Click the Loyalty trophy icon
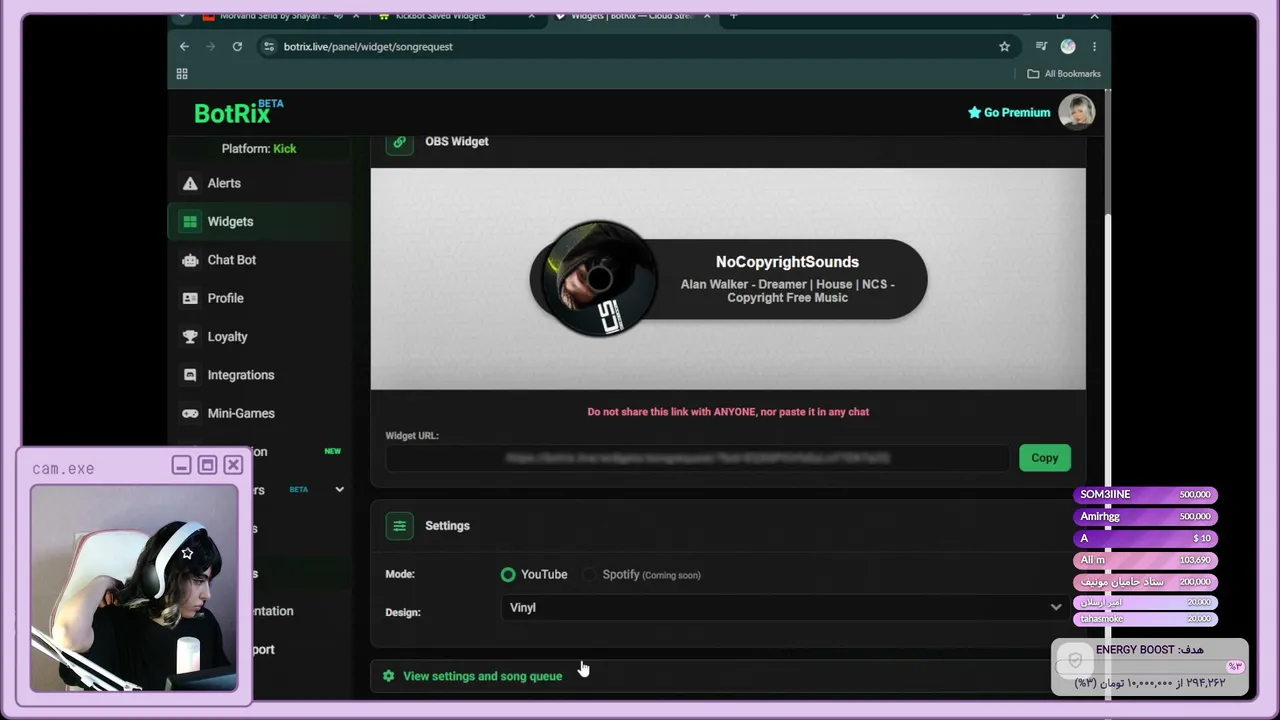Screen dimensions: 1280x720 (x=190, y=337)
